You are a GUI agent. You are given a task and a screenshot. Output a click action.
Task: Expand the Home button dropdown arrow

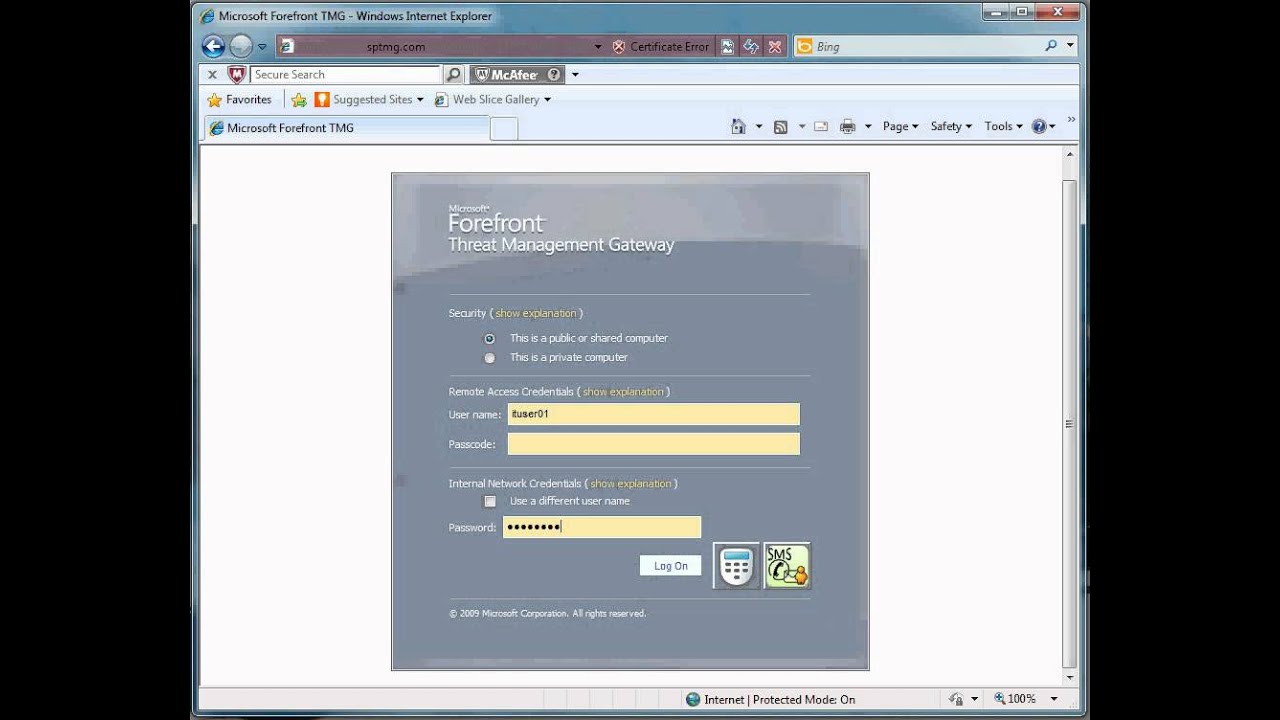pyautogui.click(x=759, y=127)
